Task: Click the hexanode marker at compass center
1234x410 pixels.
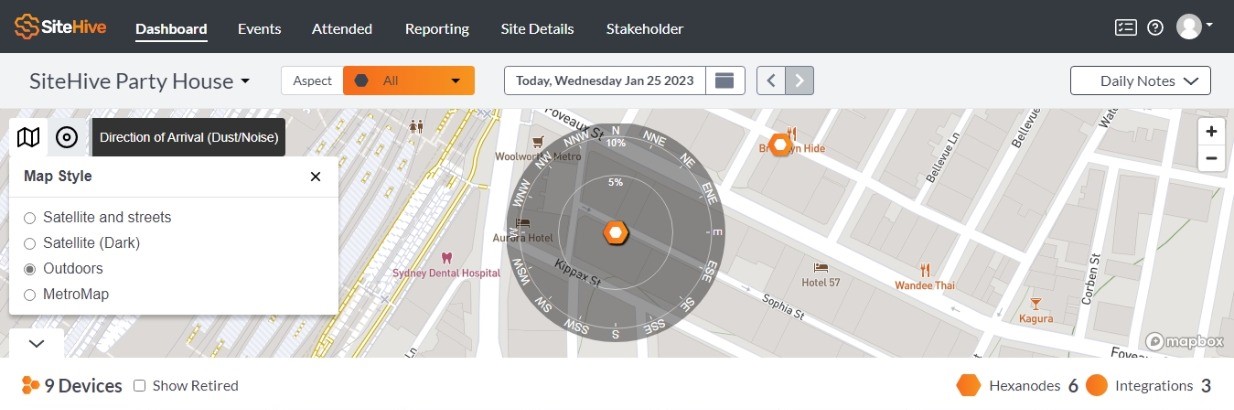Action: (x=616, y=233)
